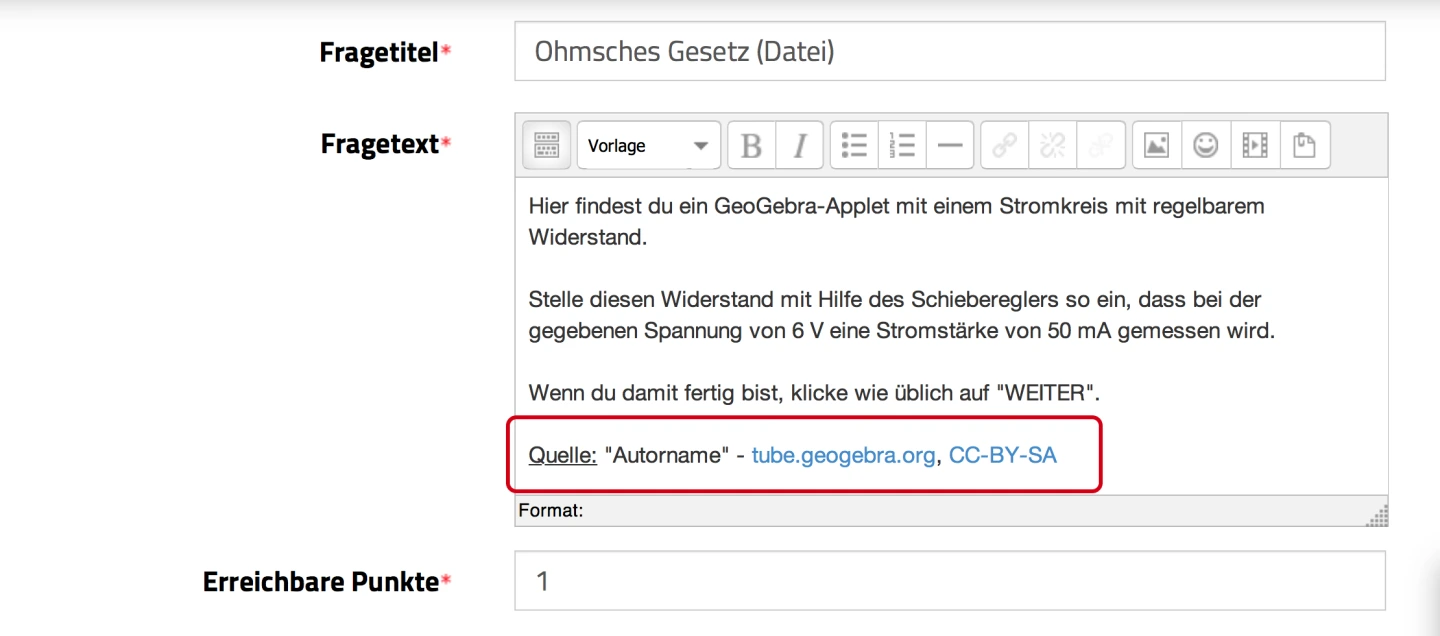This screenshot has width=1440, height=636.
Task: Insert a bulleted list
Action: (x=854, y=146)
